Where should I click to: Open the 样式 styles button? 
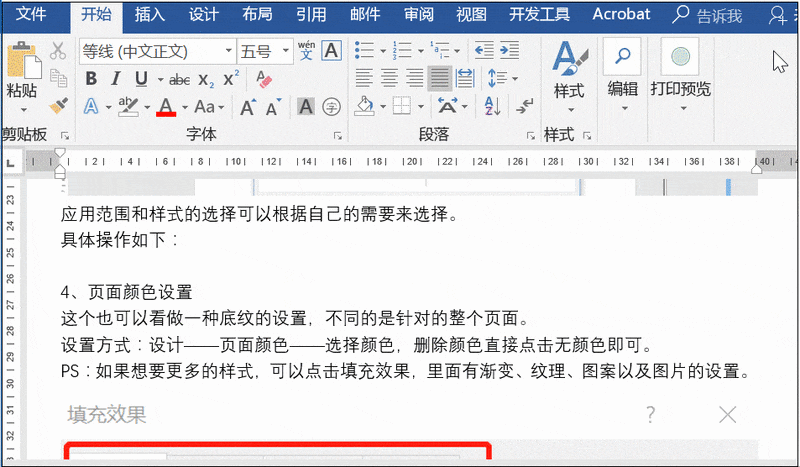569,77
